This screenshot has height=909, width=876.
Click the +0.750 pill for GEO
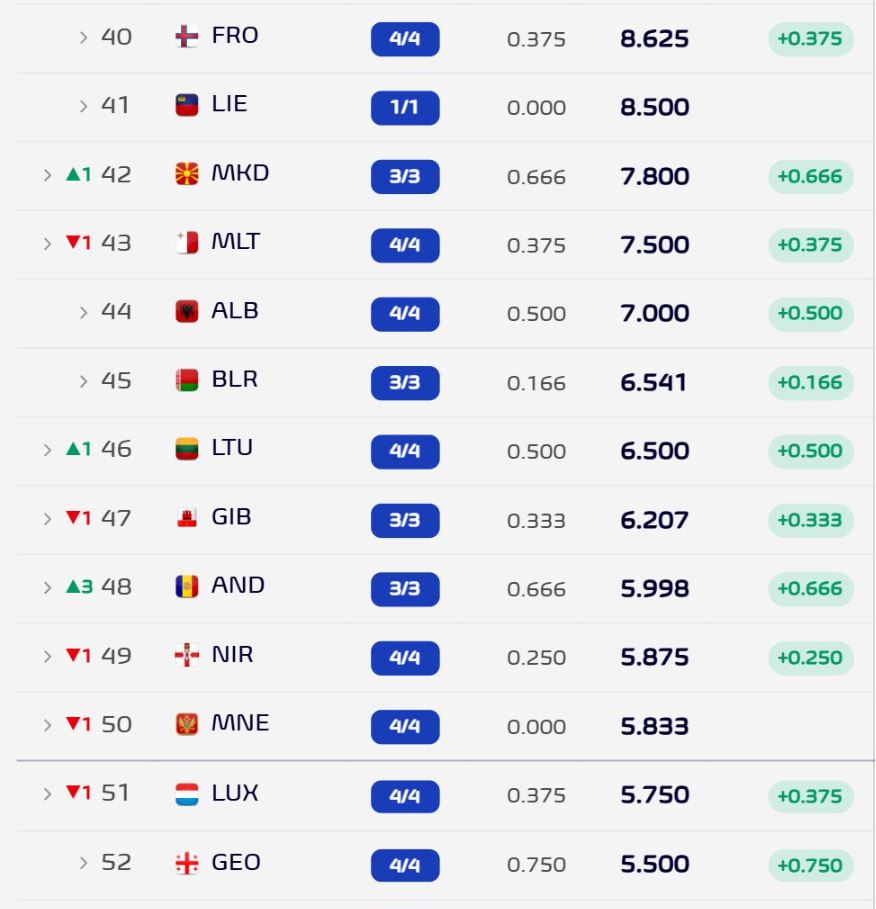click(x=810, y=866)
